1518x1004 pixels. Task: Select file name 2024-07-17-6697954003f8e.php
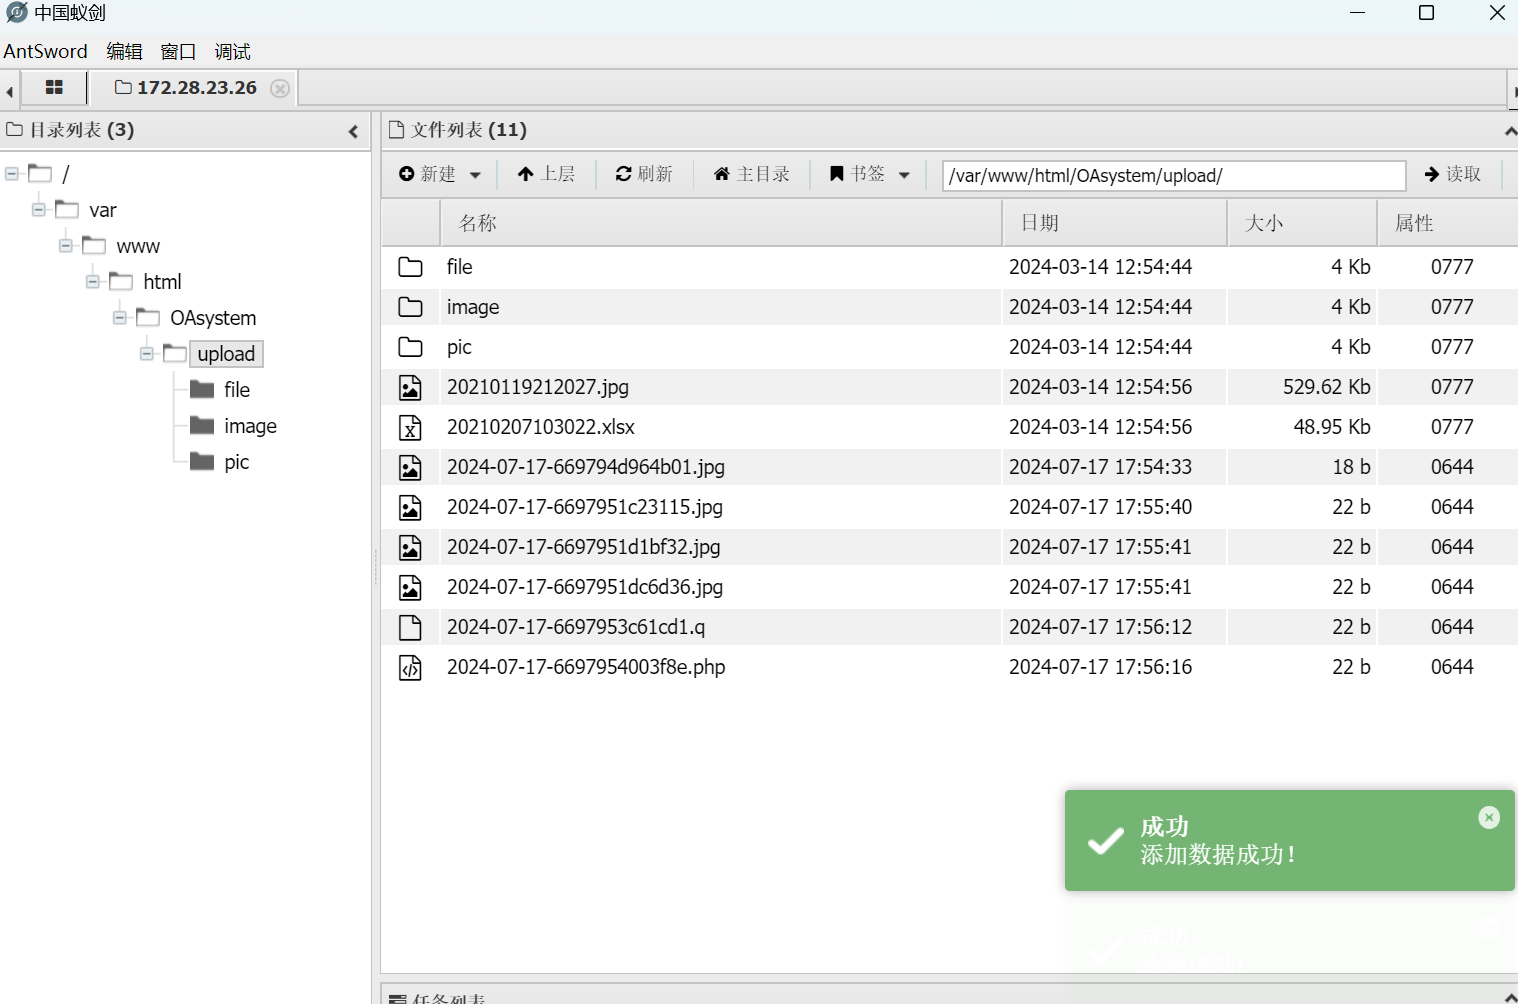pos(586,667)
